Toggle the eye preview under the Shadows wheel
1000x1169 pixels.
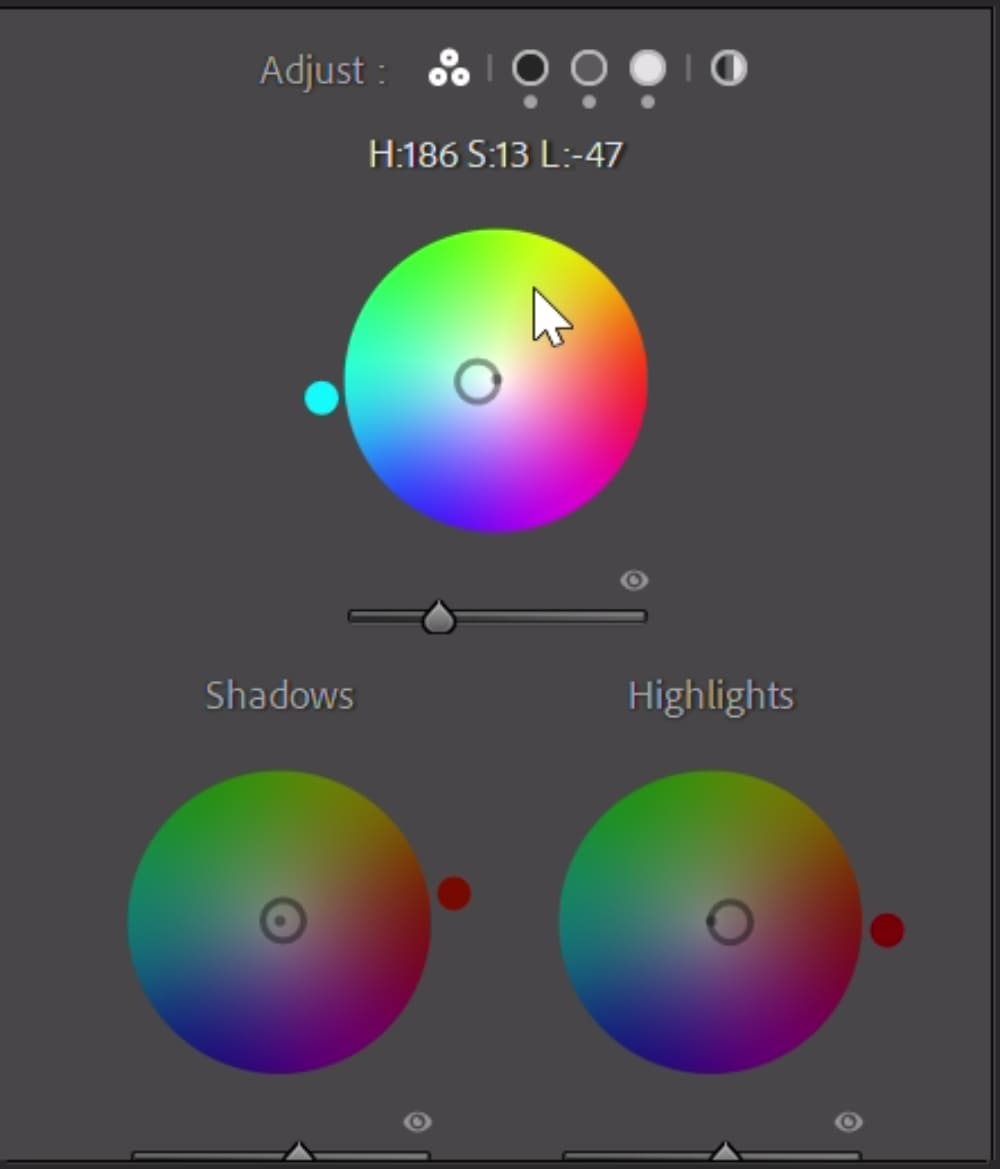pos(417,1122)
